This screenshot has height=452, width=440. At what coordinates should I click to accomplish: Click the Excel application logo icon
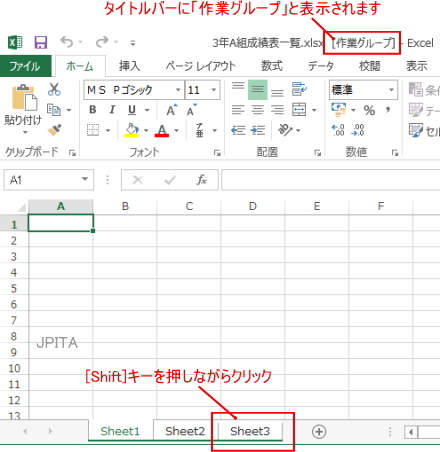point(15,43)
